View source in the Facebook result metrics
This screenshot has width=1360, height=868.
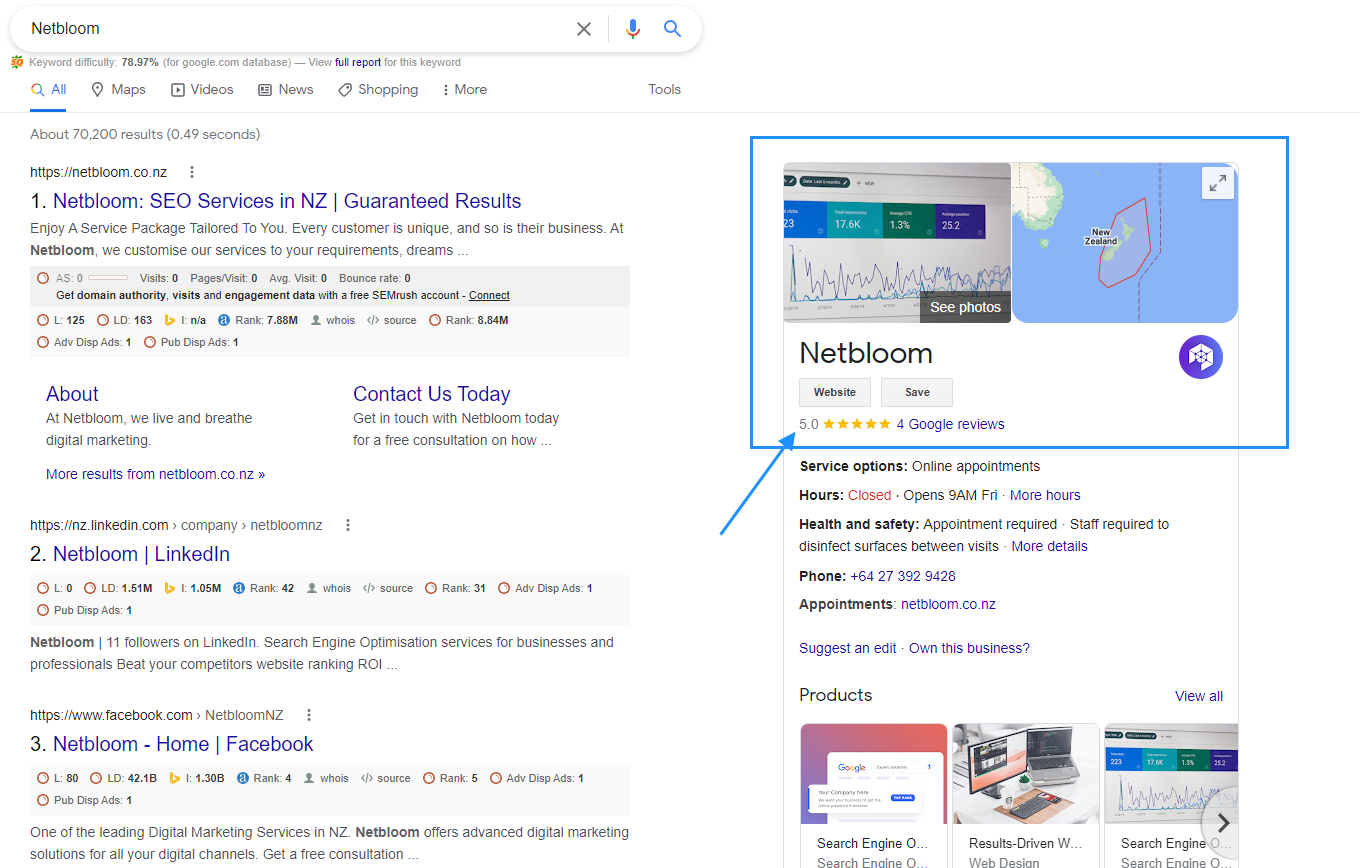coord(385,778)
